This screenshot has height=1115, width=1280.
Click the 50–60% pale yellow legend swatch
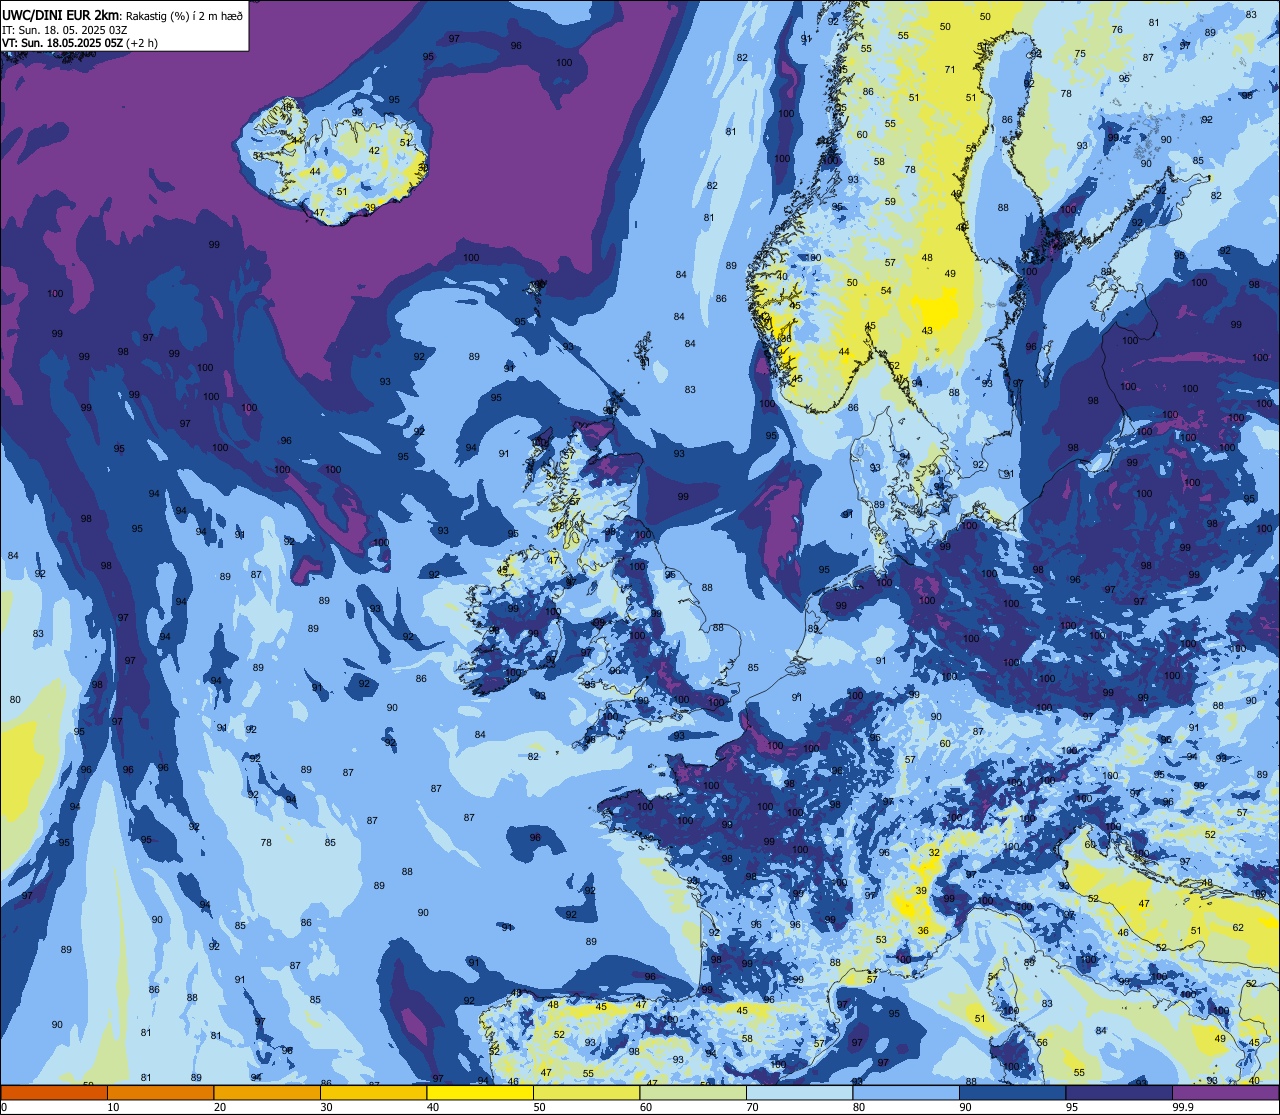[x=586, y=1092]
